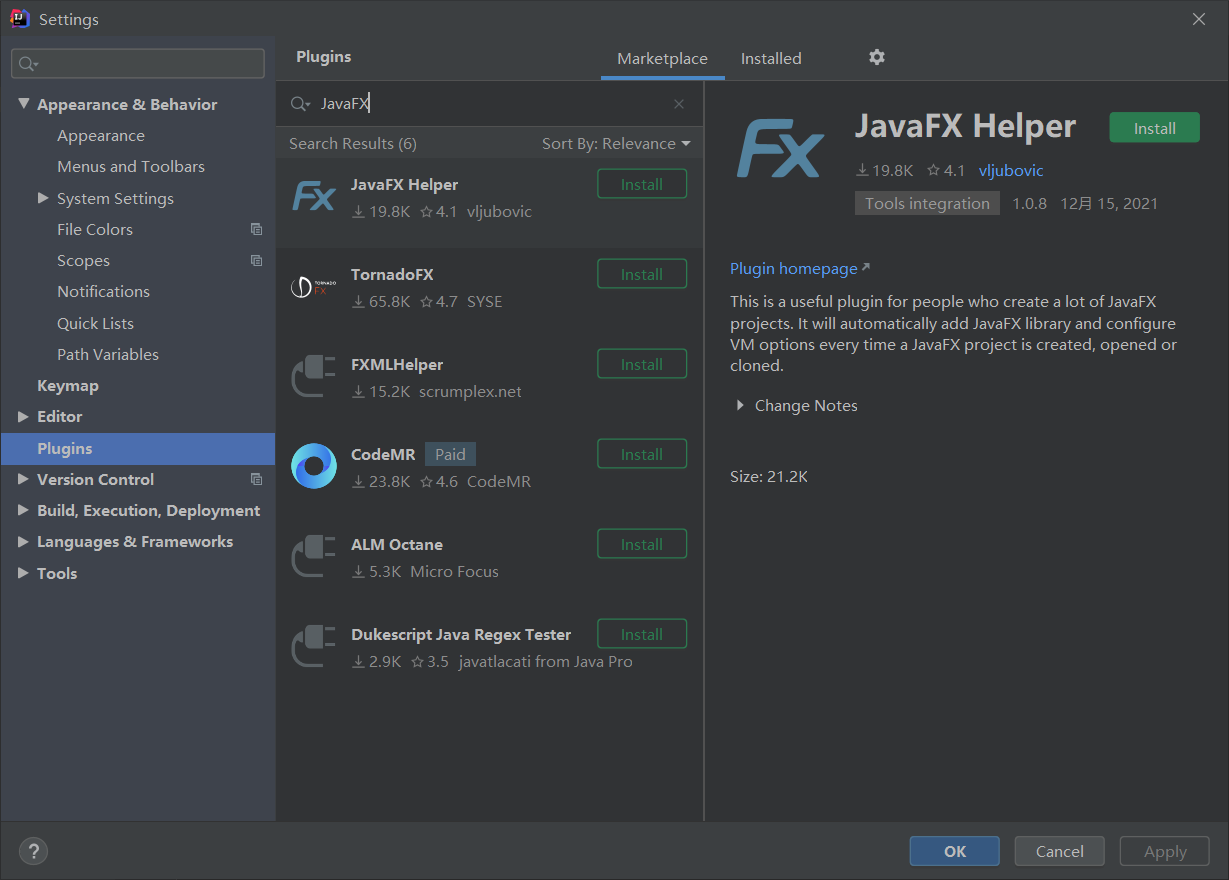Expand the Tools settings node

[x=24, y=573]
